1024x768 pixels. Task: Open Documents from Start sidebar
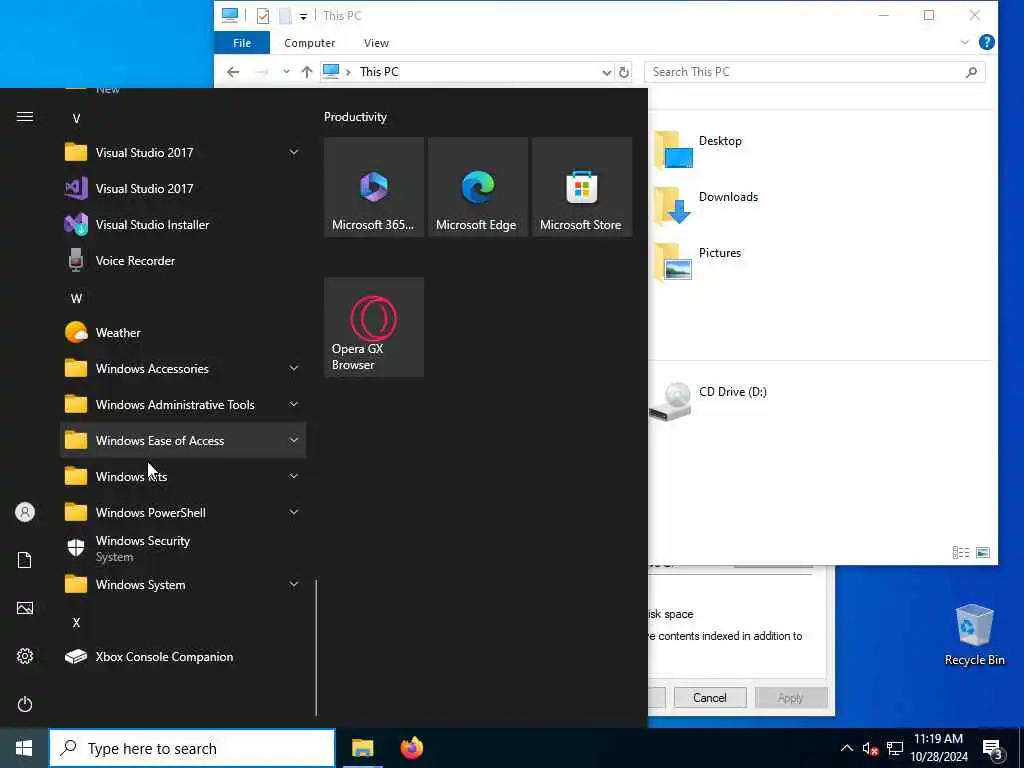pyautogui.click(x=25, y=560)
